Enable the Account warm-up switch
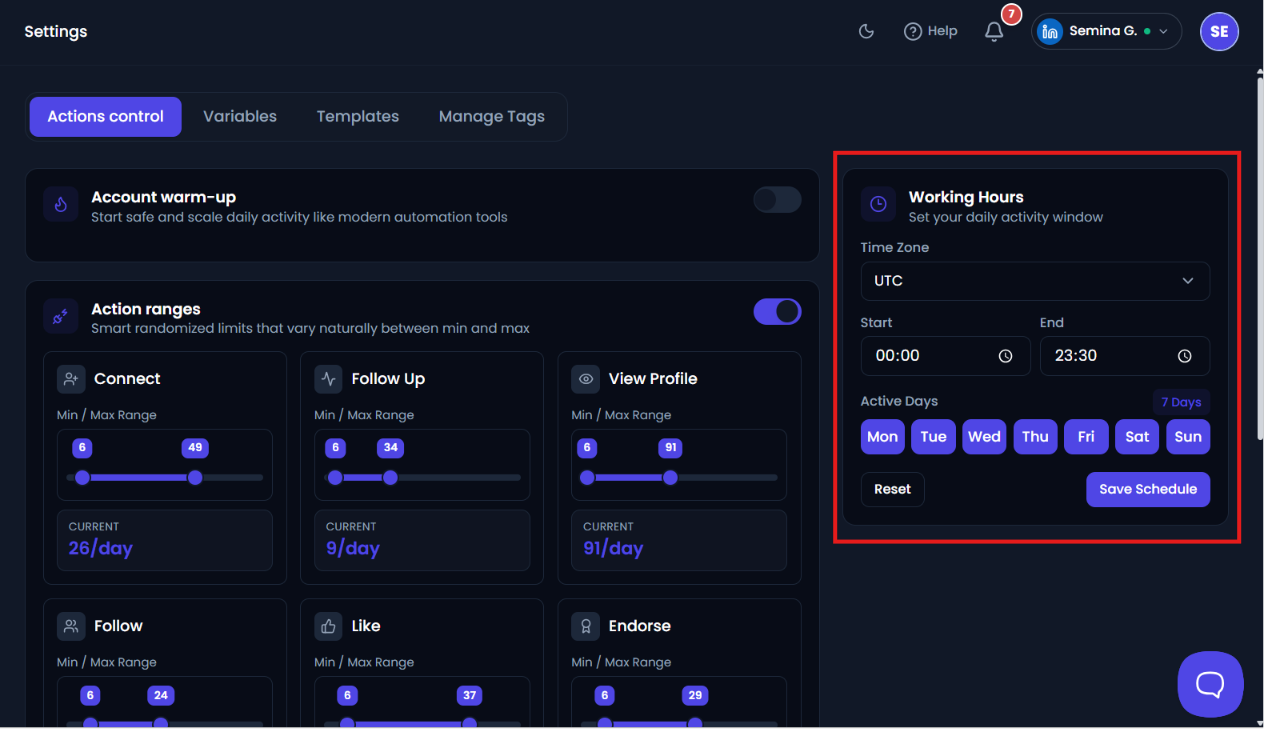1264x729 pixels. click(x=777, y=200)
